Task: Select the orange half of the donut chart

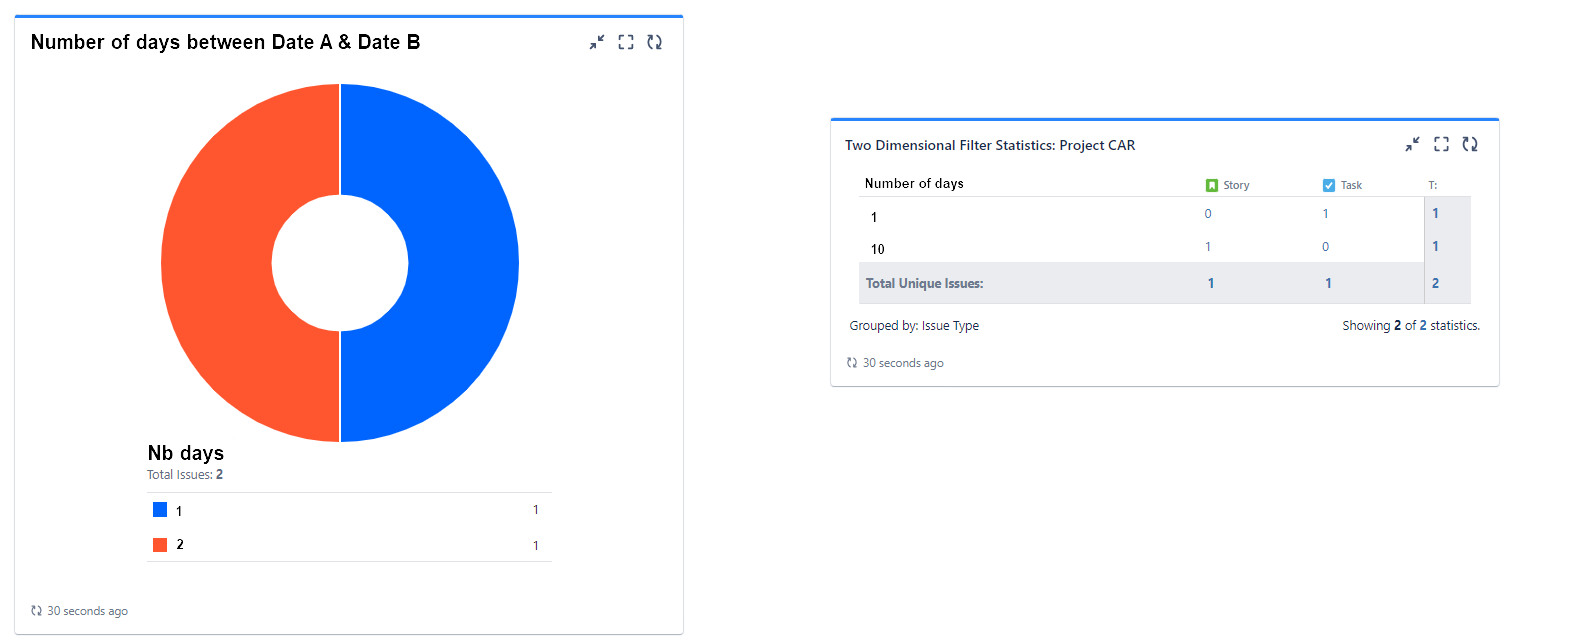Action: click(218, 262)
